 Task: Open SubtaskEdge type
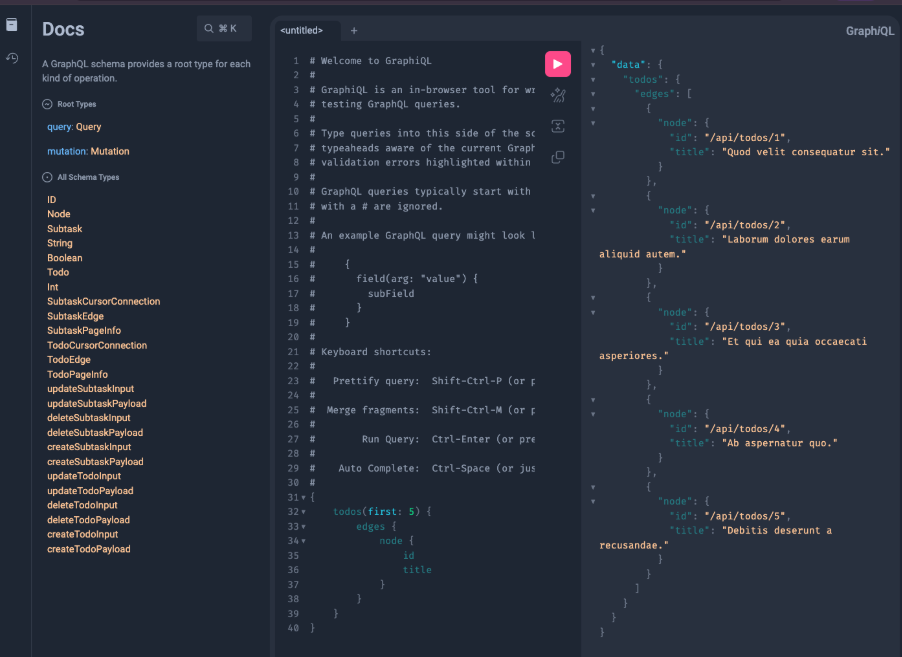point(75,316)
